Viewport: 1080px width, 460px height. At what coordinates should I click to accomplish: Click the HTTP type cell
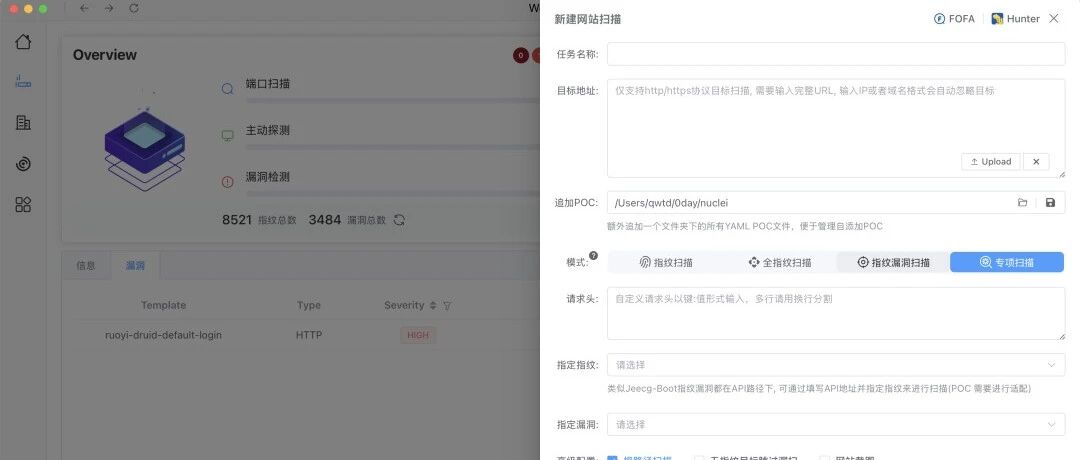click(x=309, y=335)
